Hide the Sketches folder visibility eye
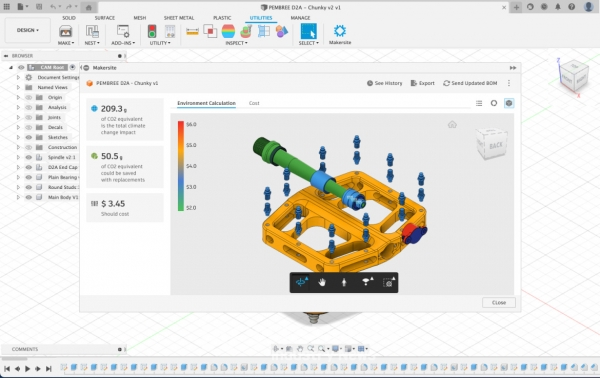Image resolution: width=600 pixels, height=378 pixels. click(x=29, y=137)
